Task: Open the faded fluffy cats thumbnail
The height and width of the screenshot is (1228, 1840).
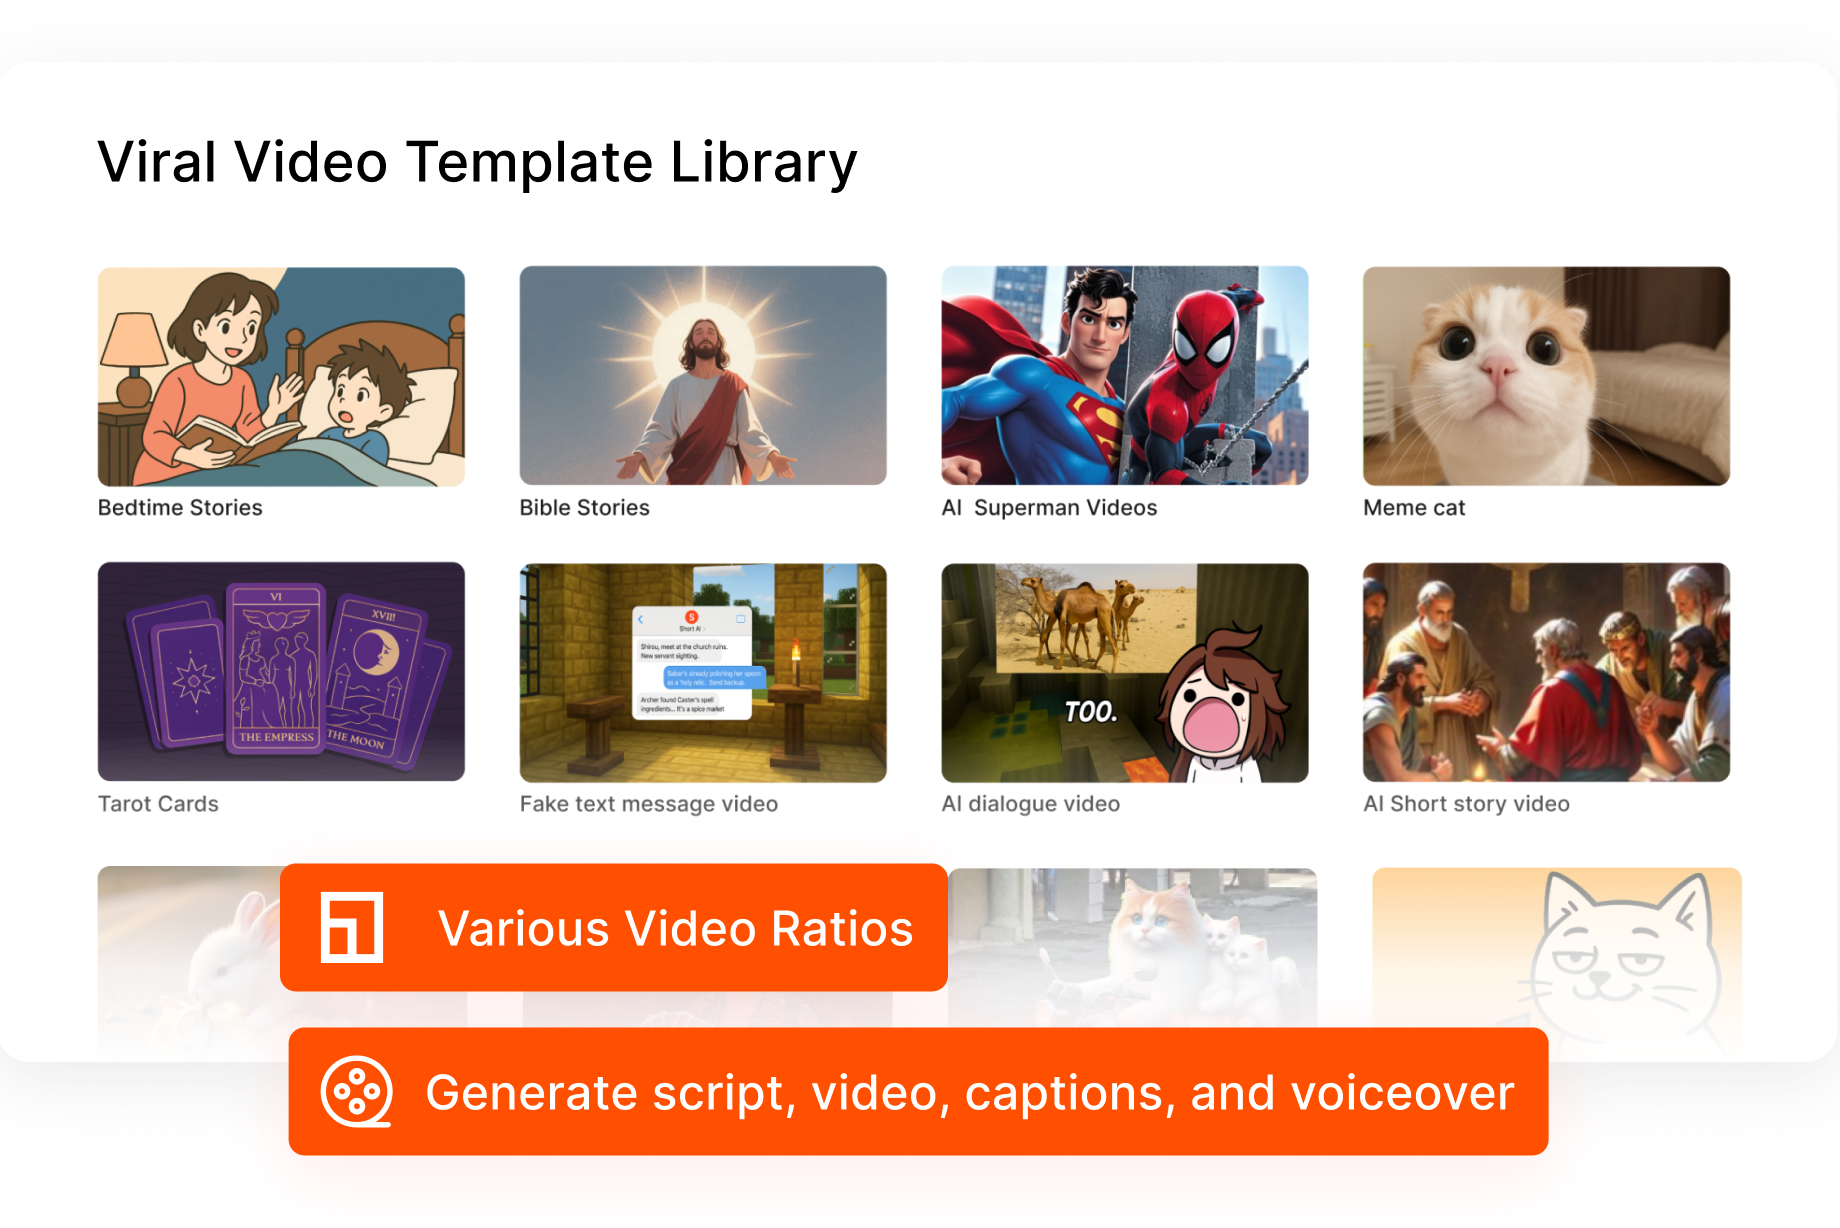Action: (x=1132, y=948)
